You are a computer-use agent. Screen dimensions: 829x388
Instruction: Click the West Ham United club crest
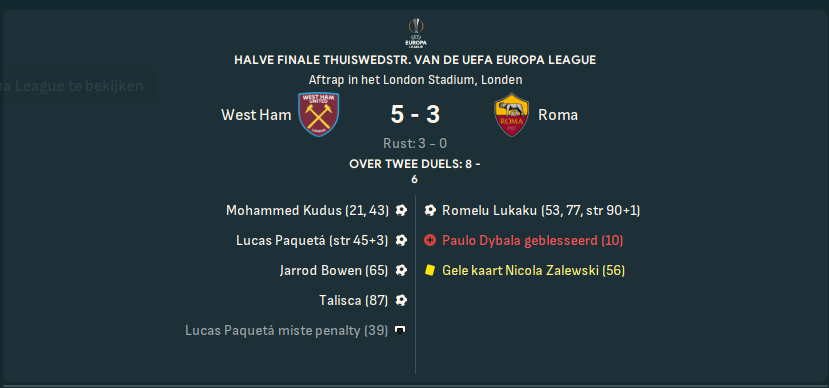(318, 115)
